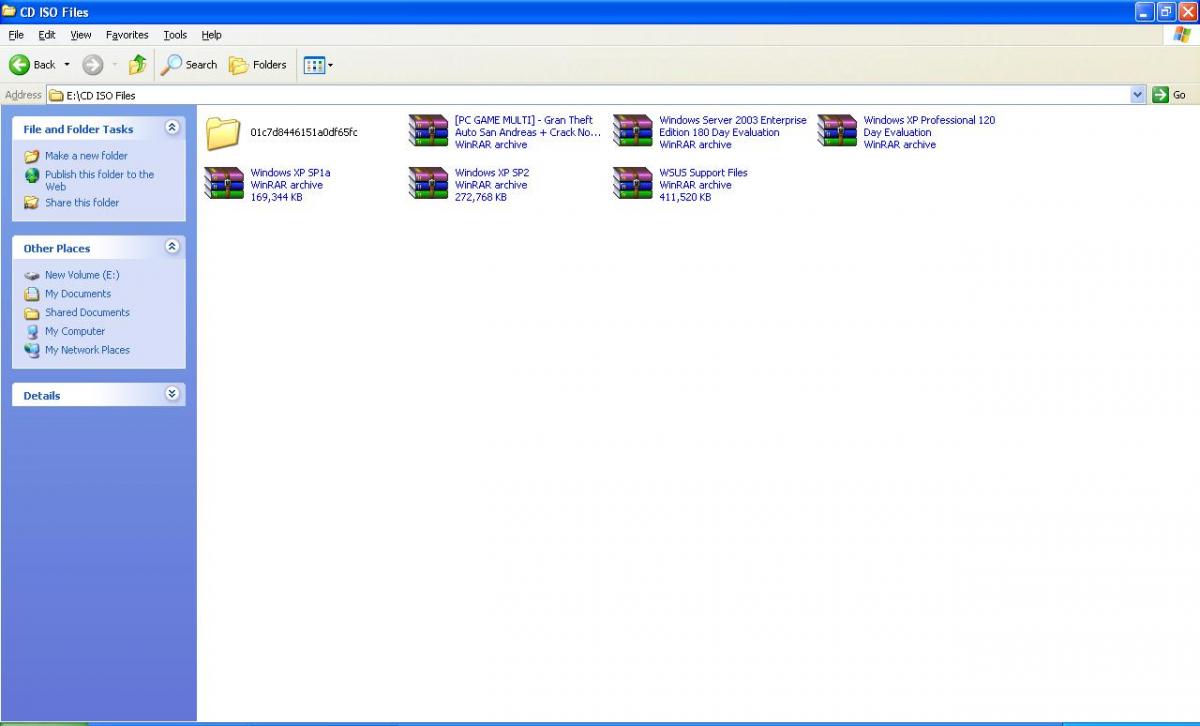Click the Shared Documents folder icon
The height and width of the screenshot is (726, 1200).
click(32, 313)
